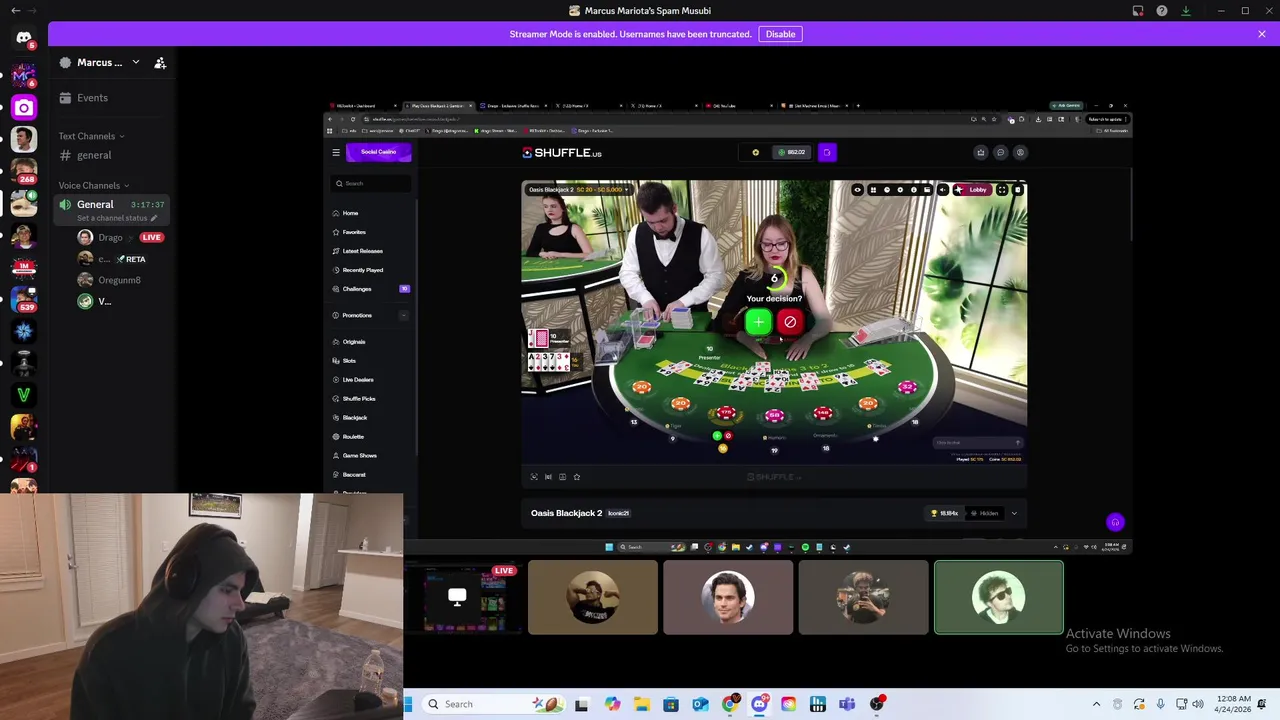Click the Social Casino button in the stream
The height and width of the screenshot is (720, 1280).
pyautogui.click(x=378, y=152)
